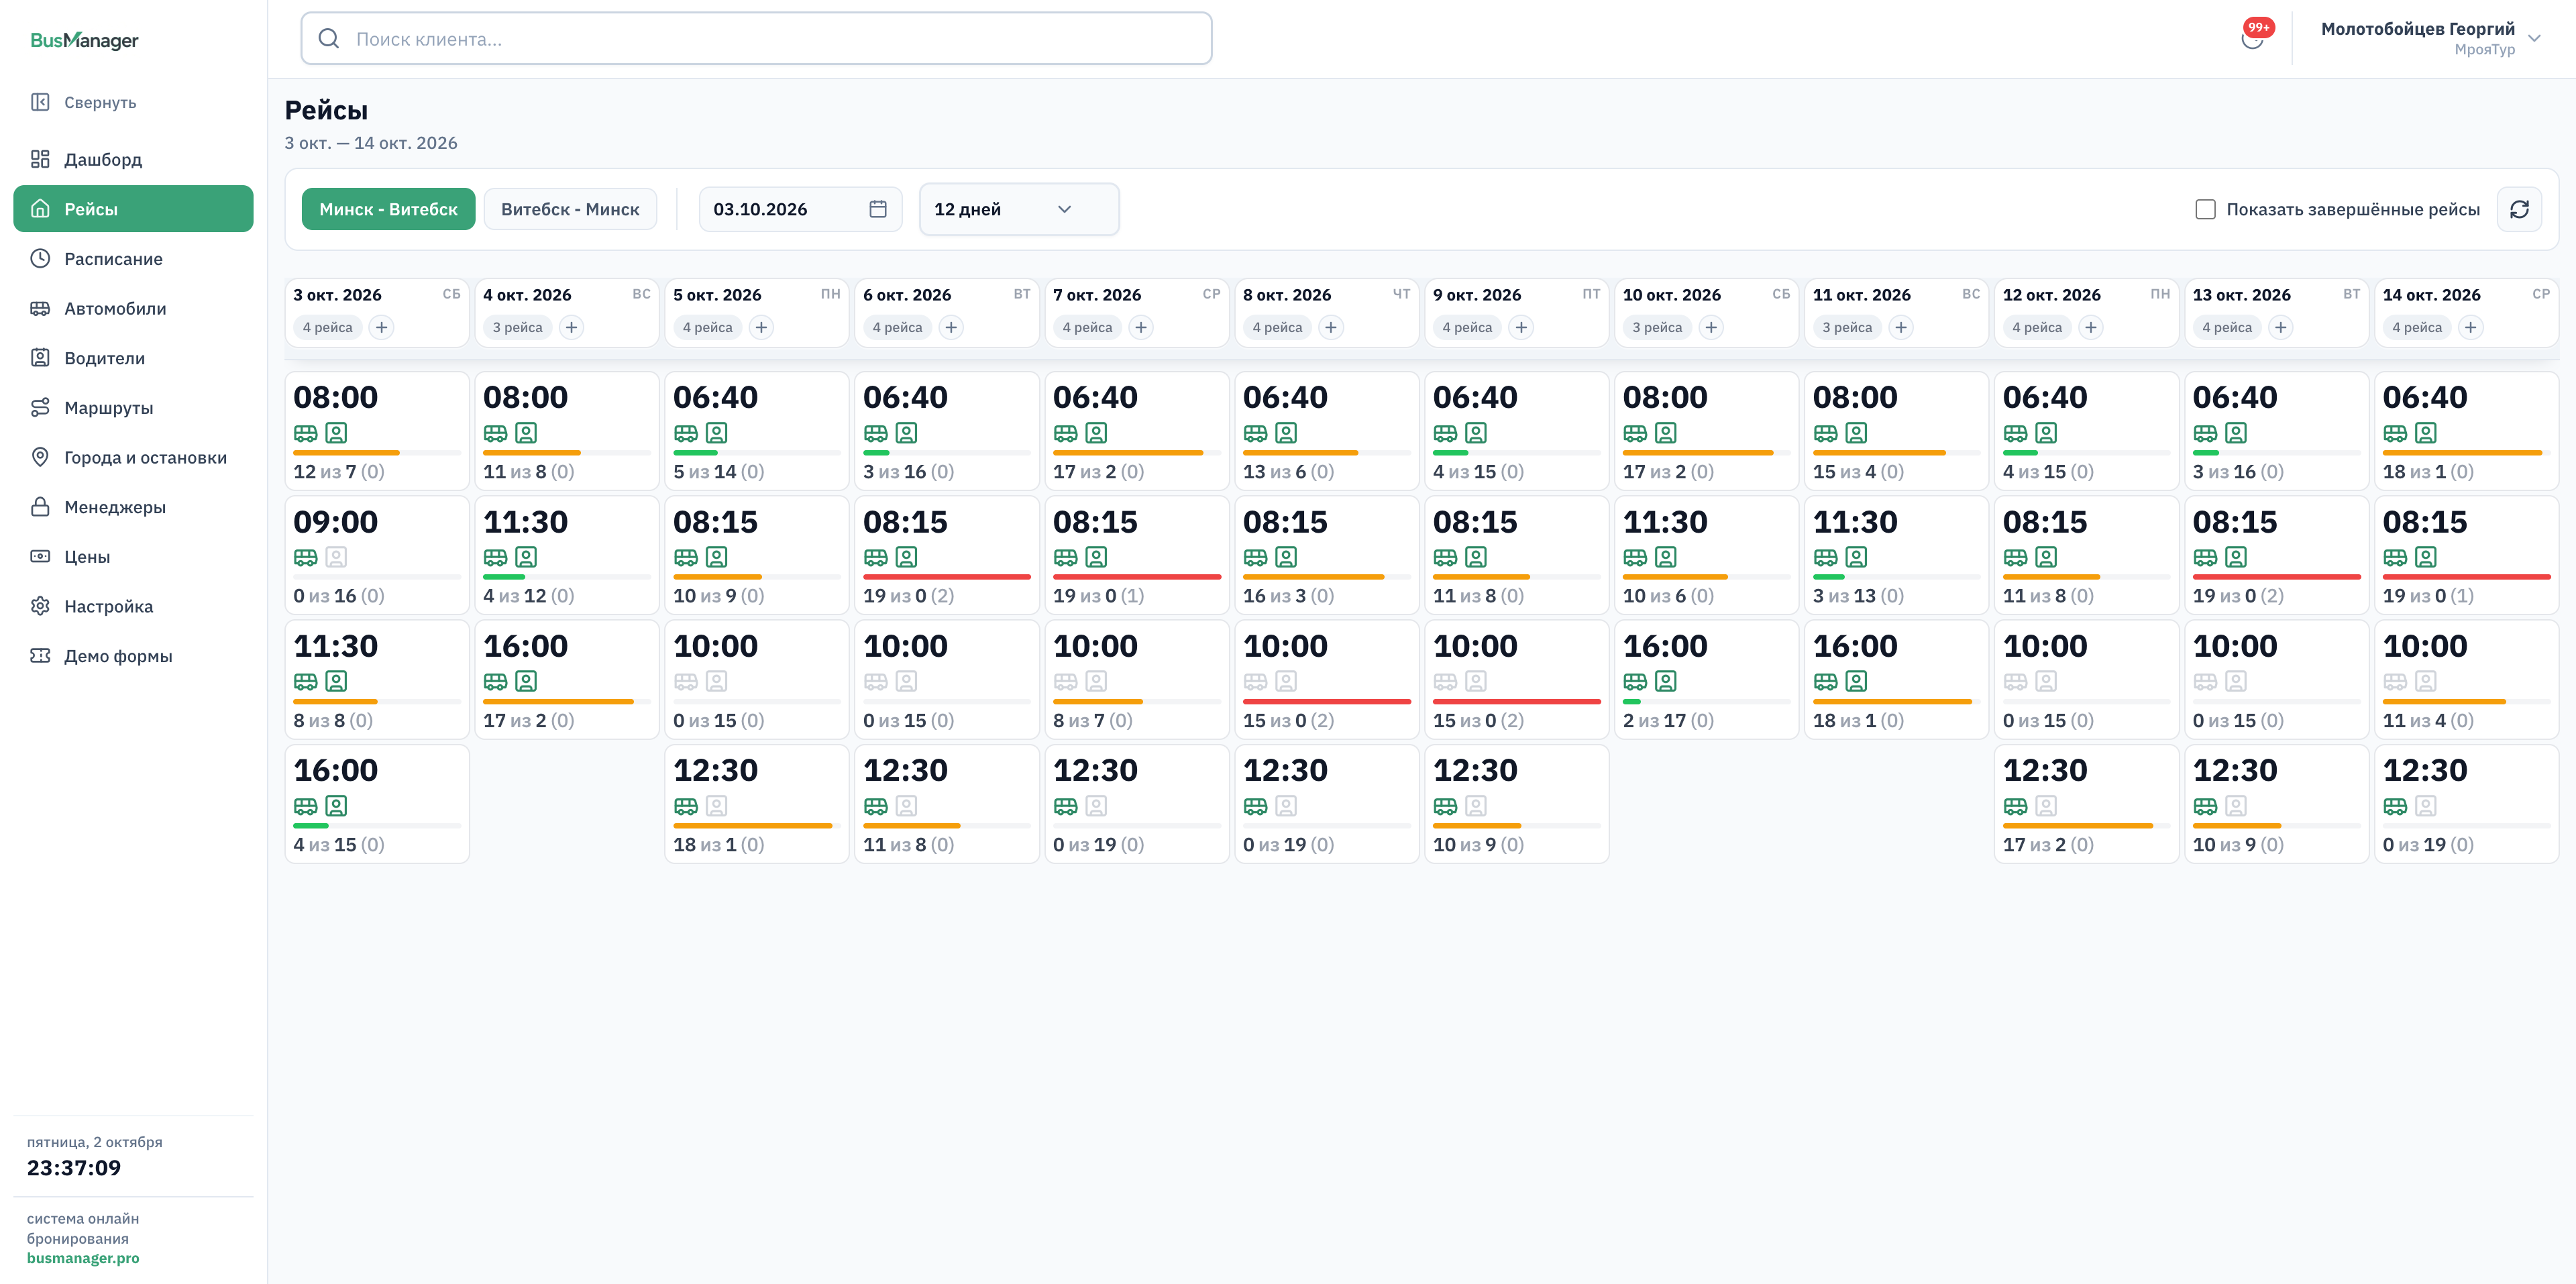
Task: Open Расписание section in sidebar
Action: [133, 258]
